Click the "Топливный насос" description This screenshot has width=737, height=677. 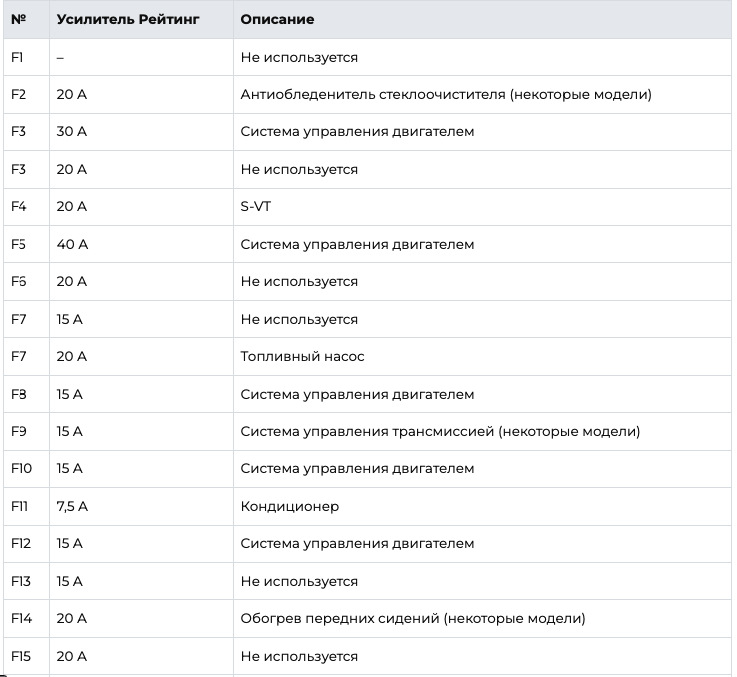point(303,356)
